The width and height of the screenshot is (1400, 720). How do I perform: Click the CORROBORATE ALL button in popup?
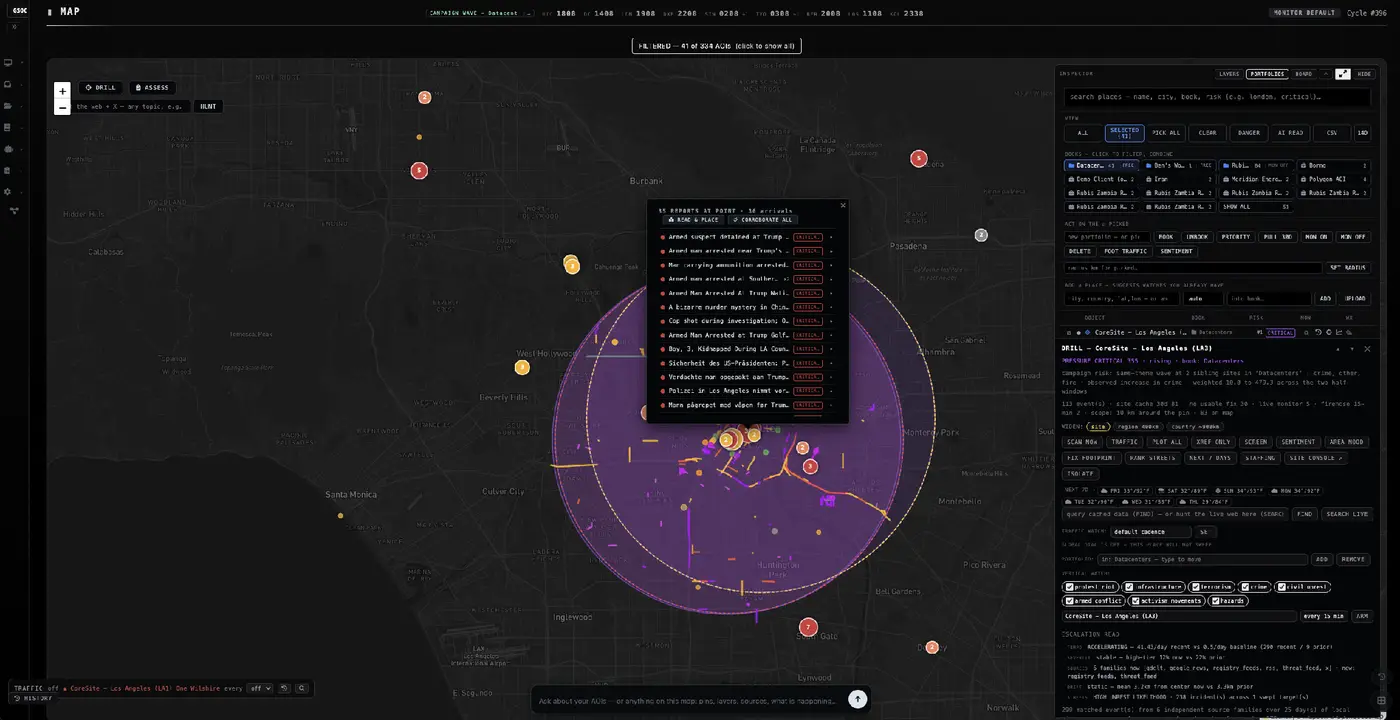pos(763,220)
